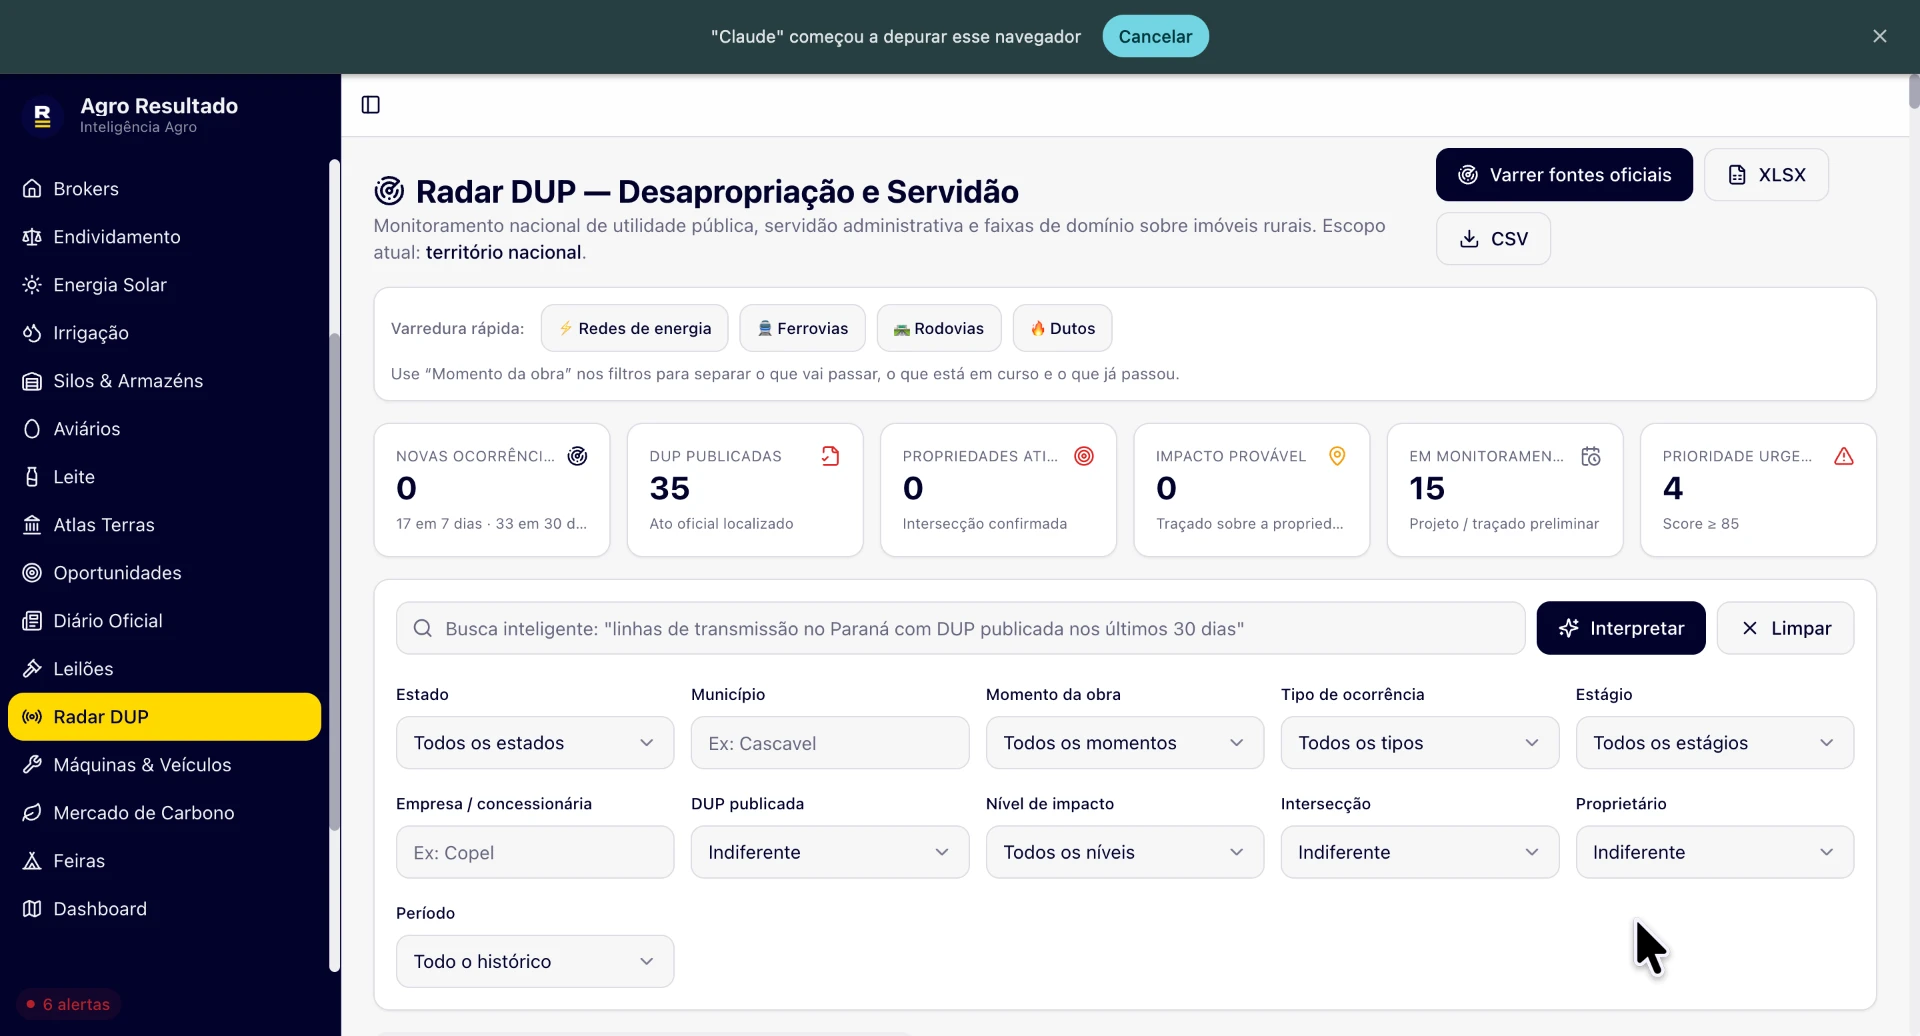Cancel the browser debugging banner

click(1155, 36)
